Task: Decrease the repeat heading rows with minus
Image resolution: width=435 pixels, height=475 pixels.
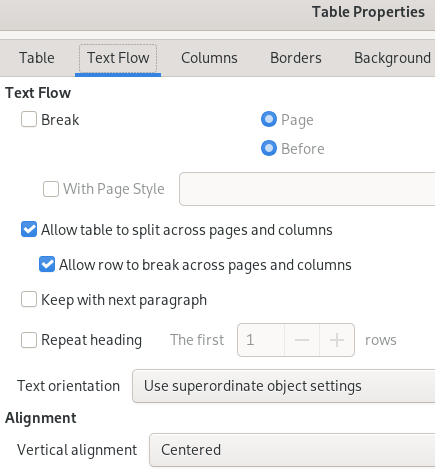Action: click(x=302, y=340)
